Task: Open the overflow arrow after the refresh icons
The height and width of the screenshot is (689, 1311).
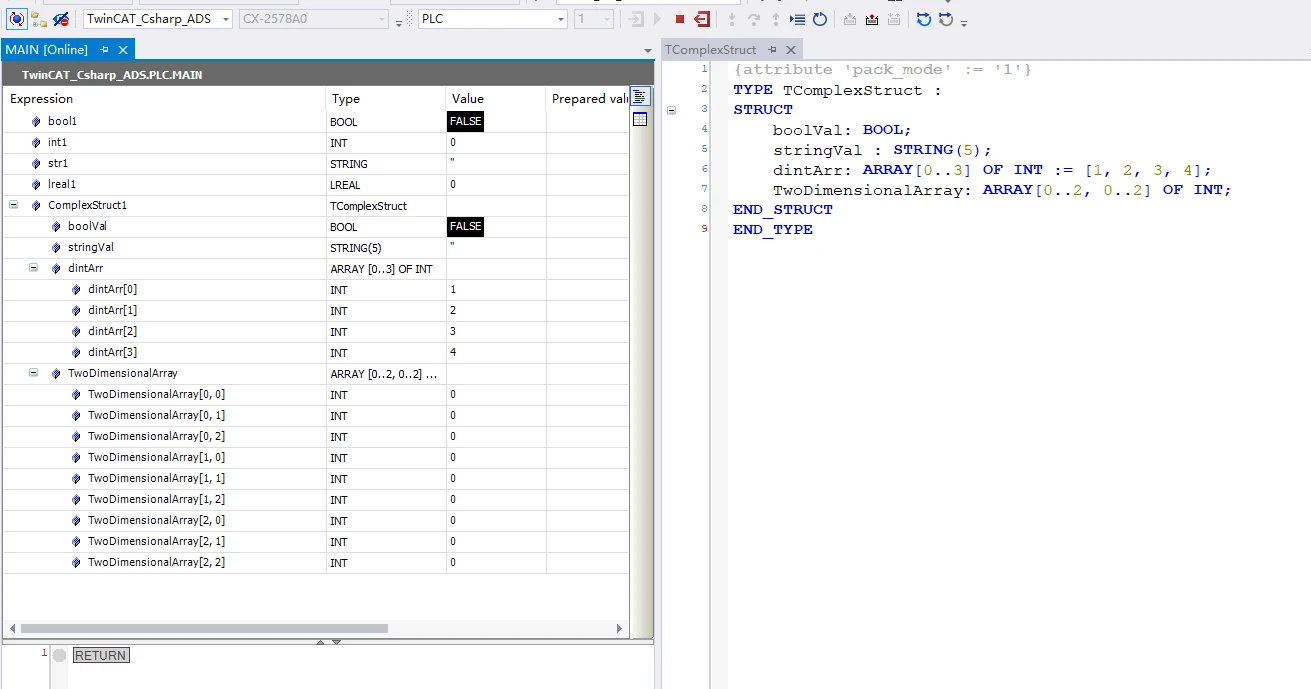Action: [x=964, y=22]
